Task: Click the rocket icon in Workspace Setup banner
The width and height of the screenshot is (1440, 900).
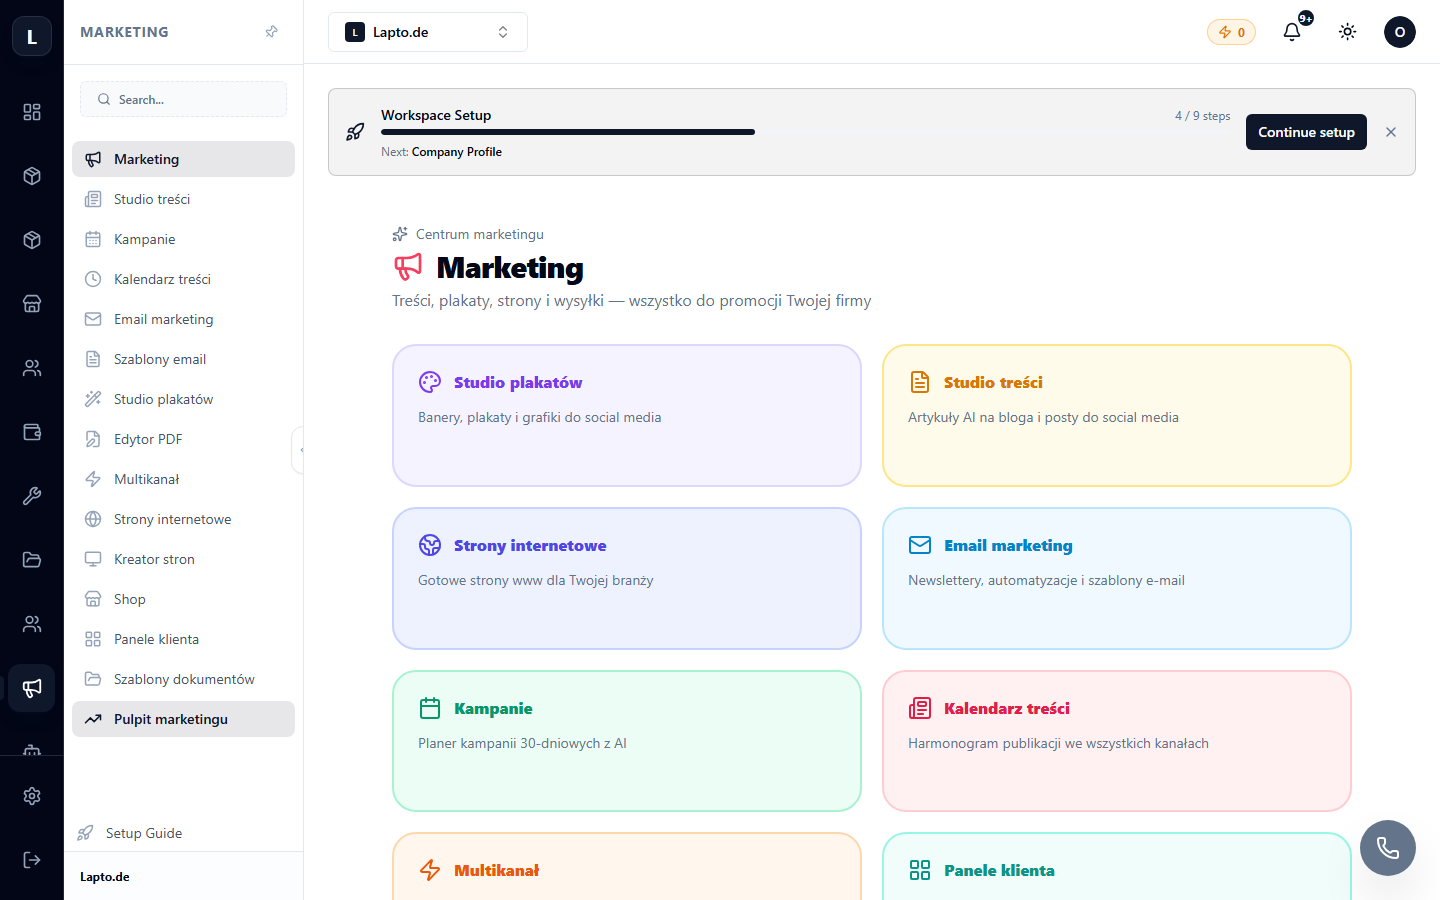Action: (x=355, y=132)
